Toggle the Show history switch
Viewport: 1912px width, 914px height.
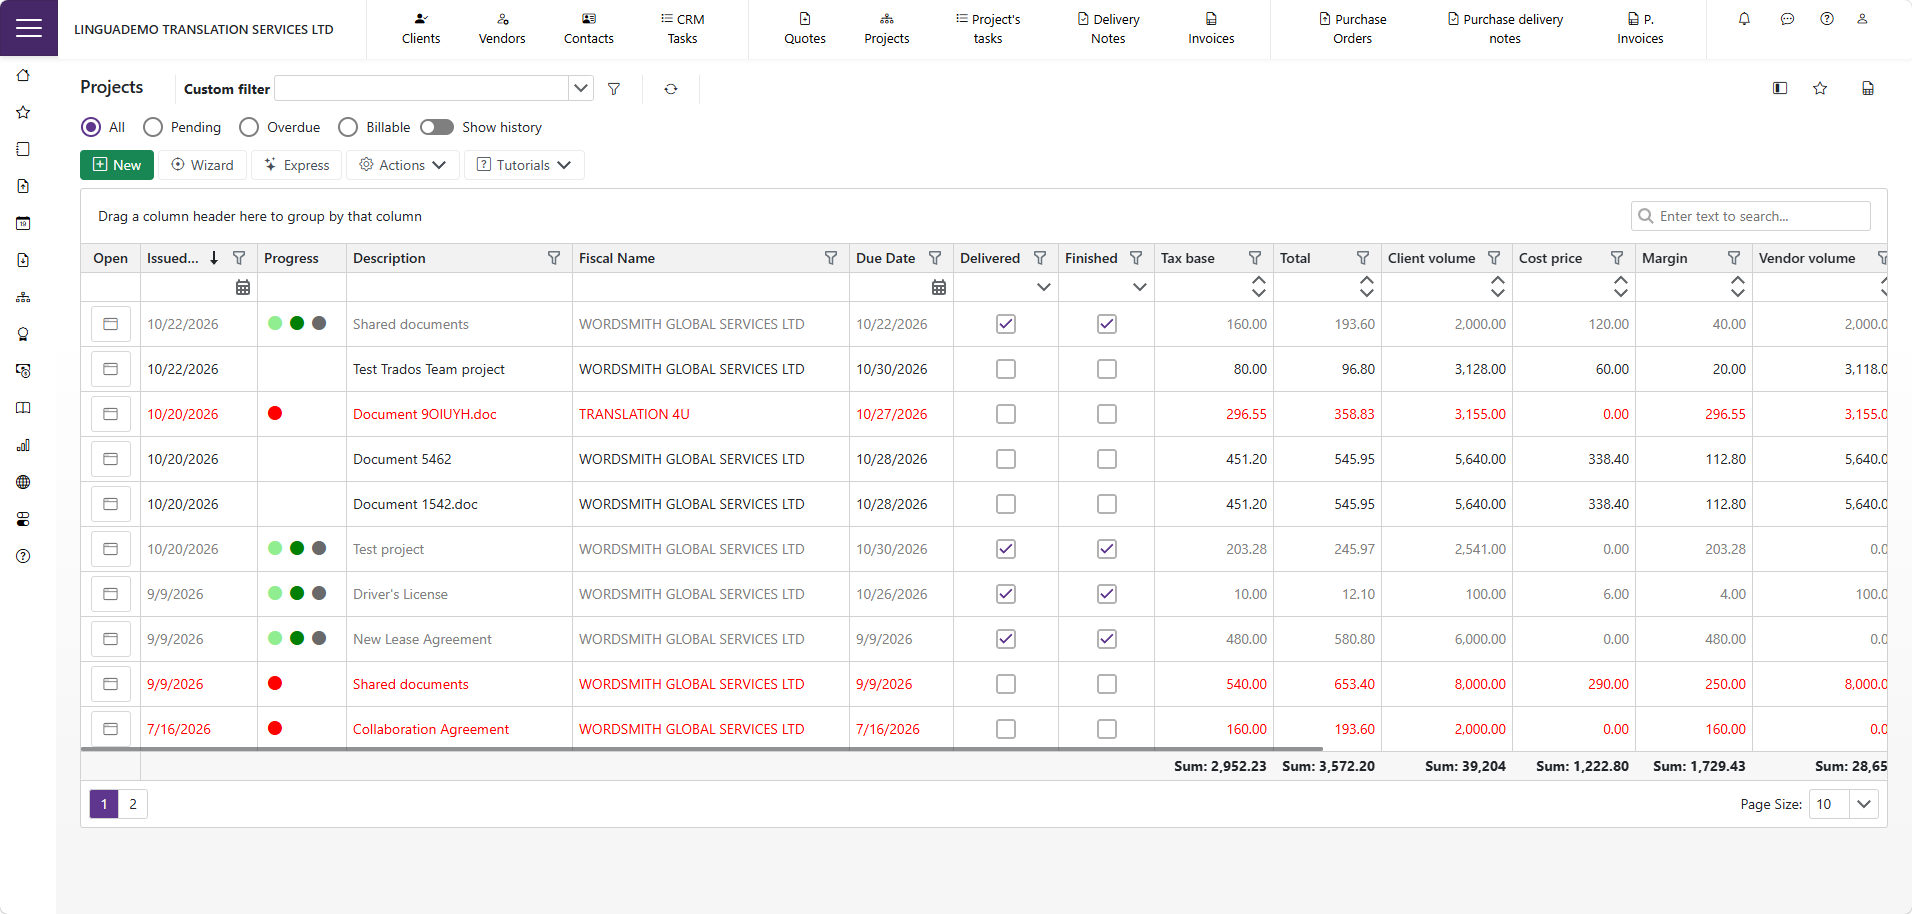tap(437, 127)
